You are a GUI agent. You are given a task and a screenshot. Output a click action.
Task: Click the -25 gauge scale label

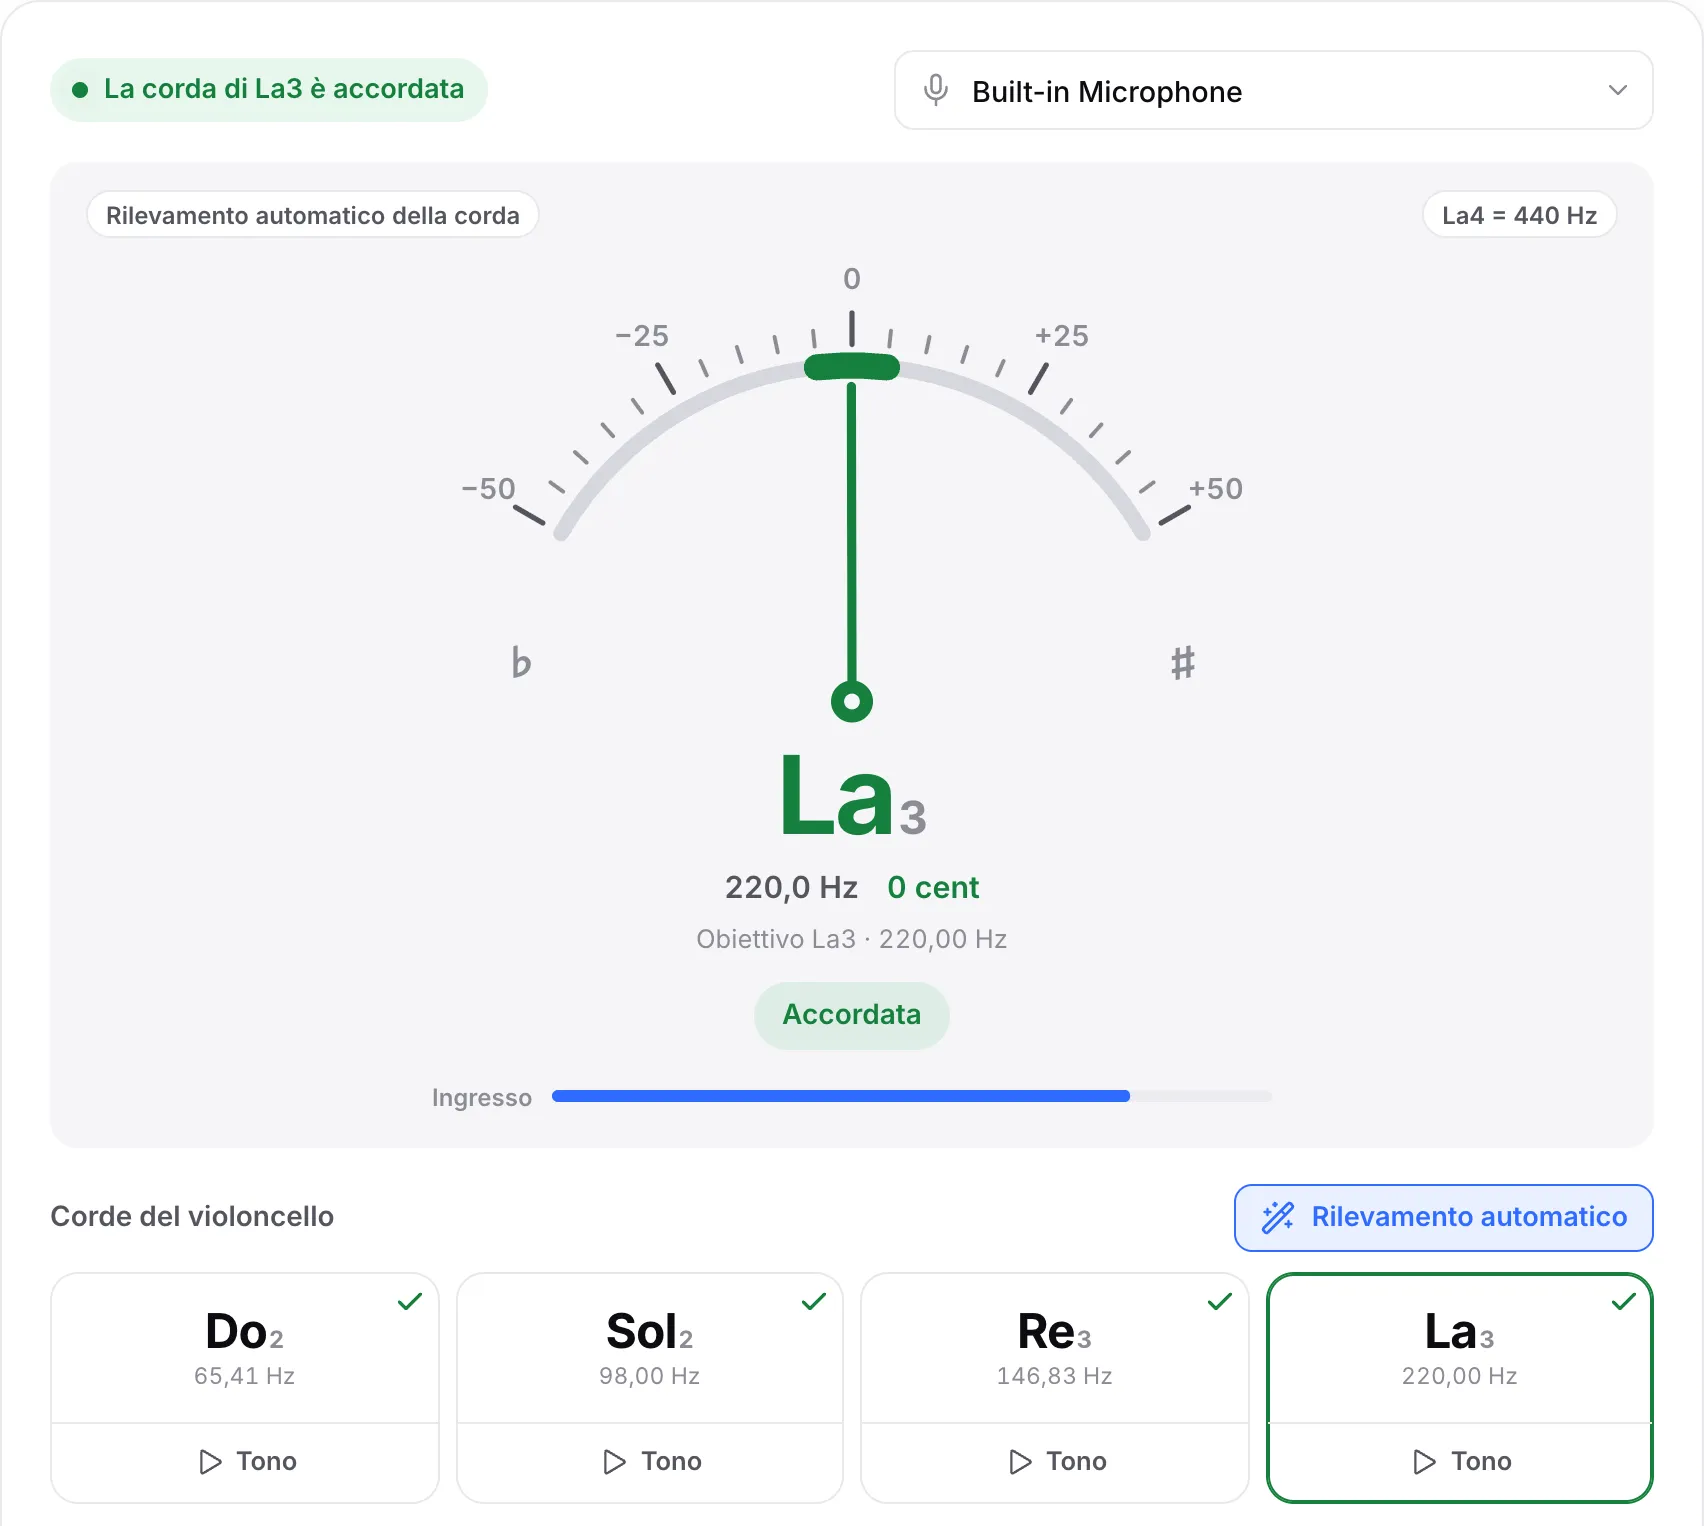click(641, 336)
